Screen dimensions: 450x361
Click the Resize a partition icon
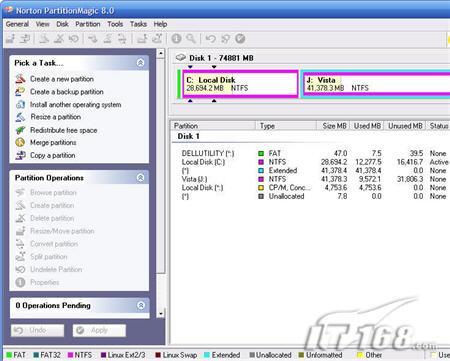[x=20, y=117]
